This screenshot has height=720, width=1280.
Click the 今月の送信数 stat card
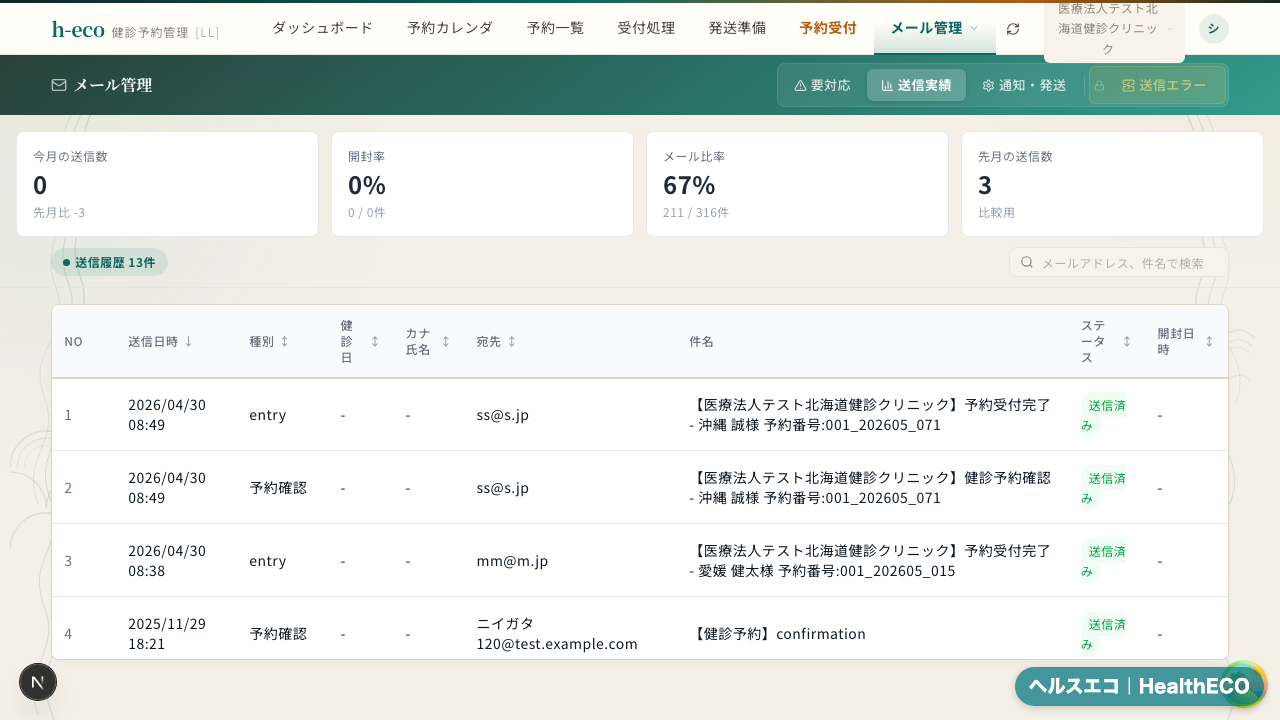167,184
